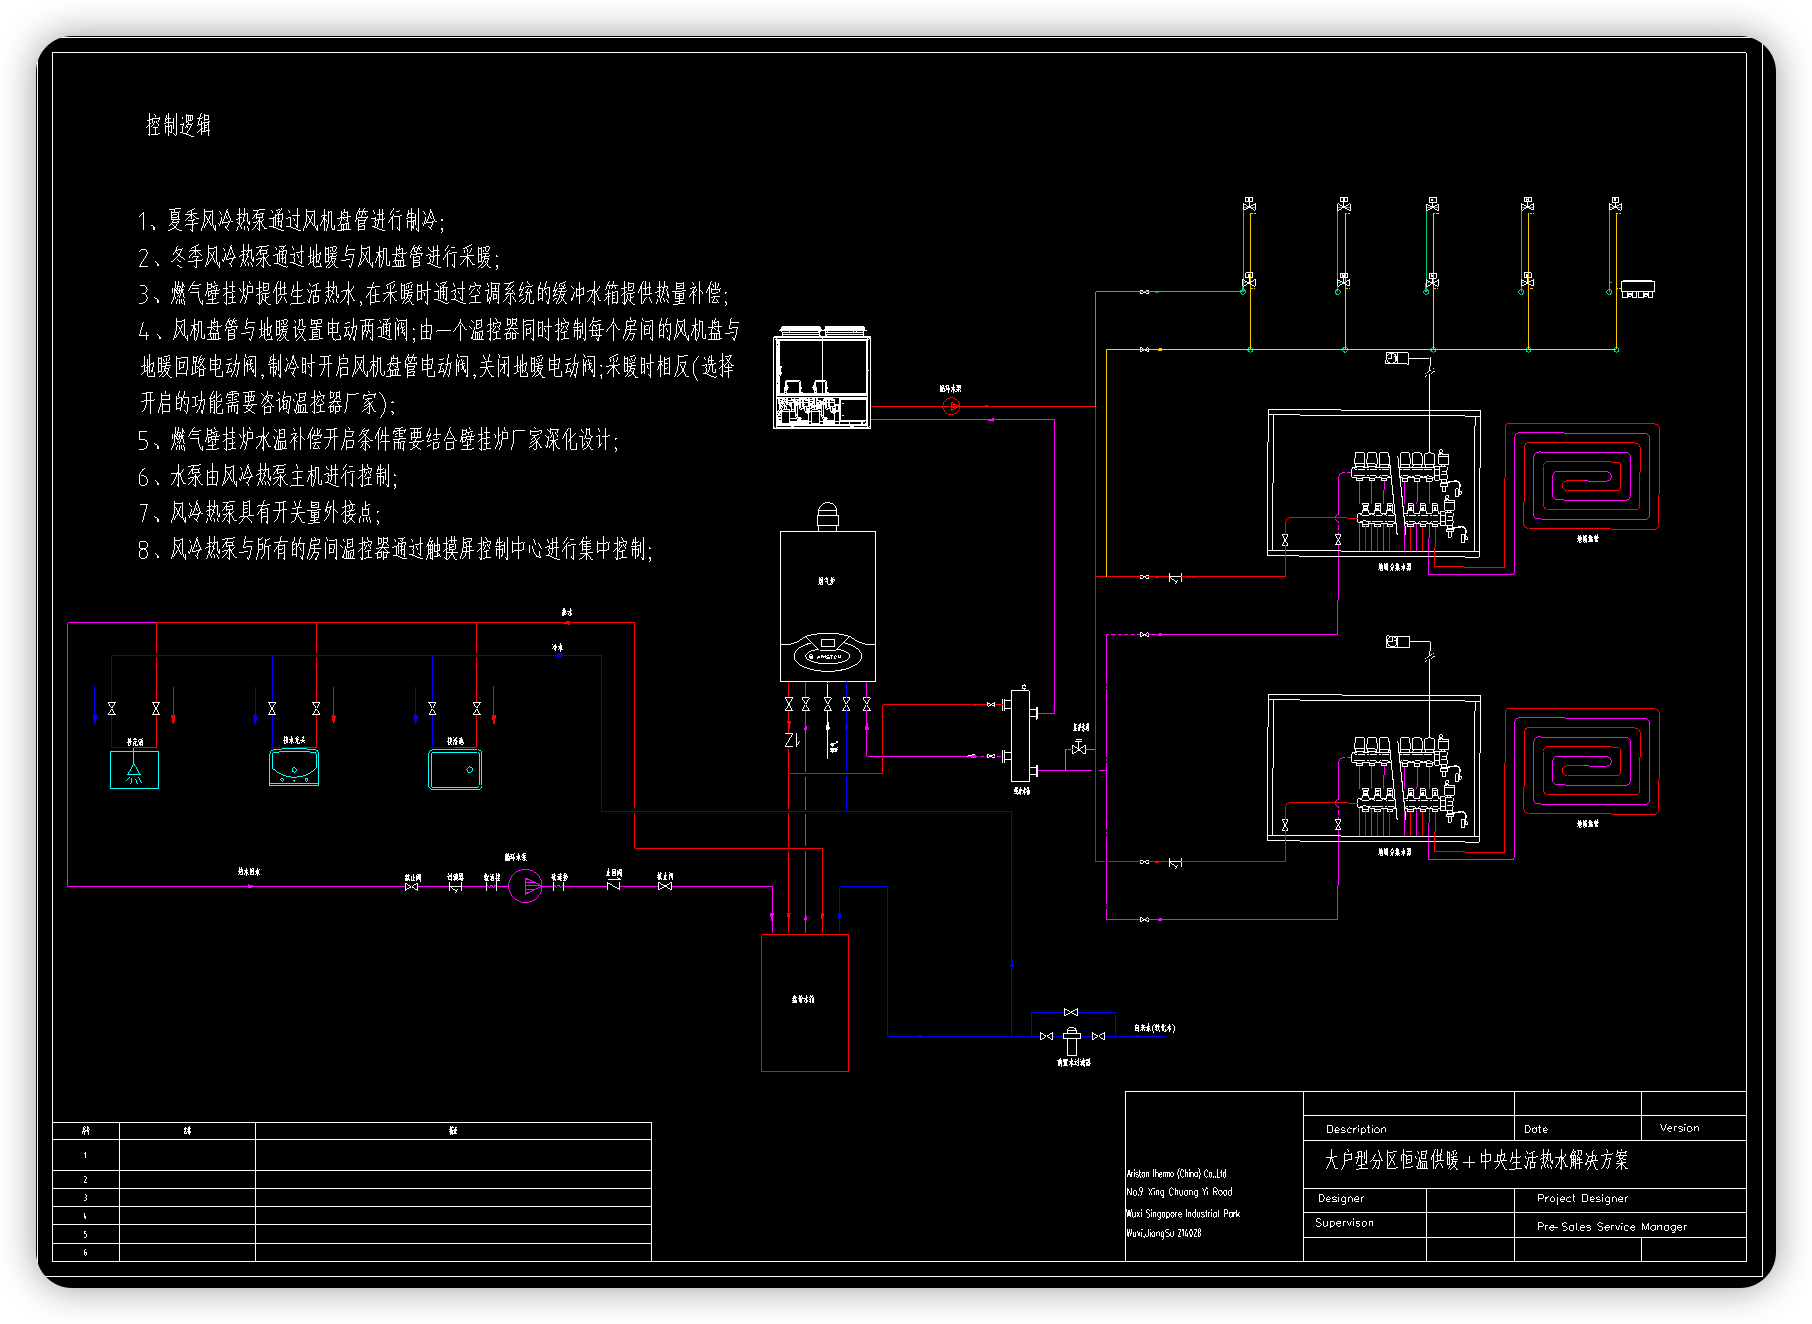Click the 地暖盘管 label under upper coil
This screenshot has height=1324, width=1812.
pos(1588,539)
